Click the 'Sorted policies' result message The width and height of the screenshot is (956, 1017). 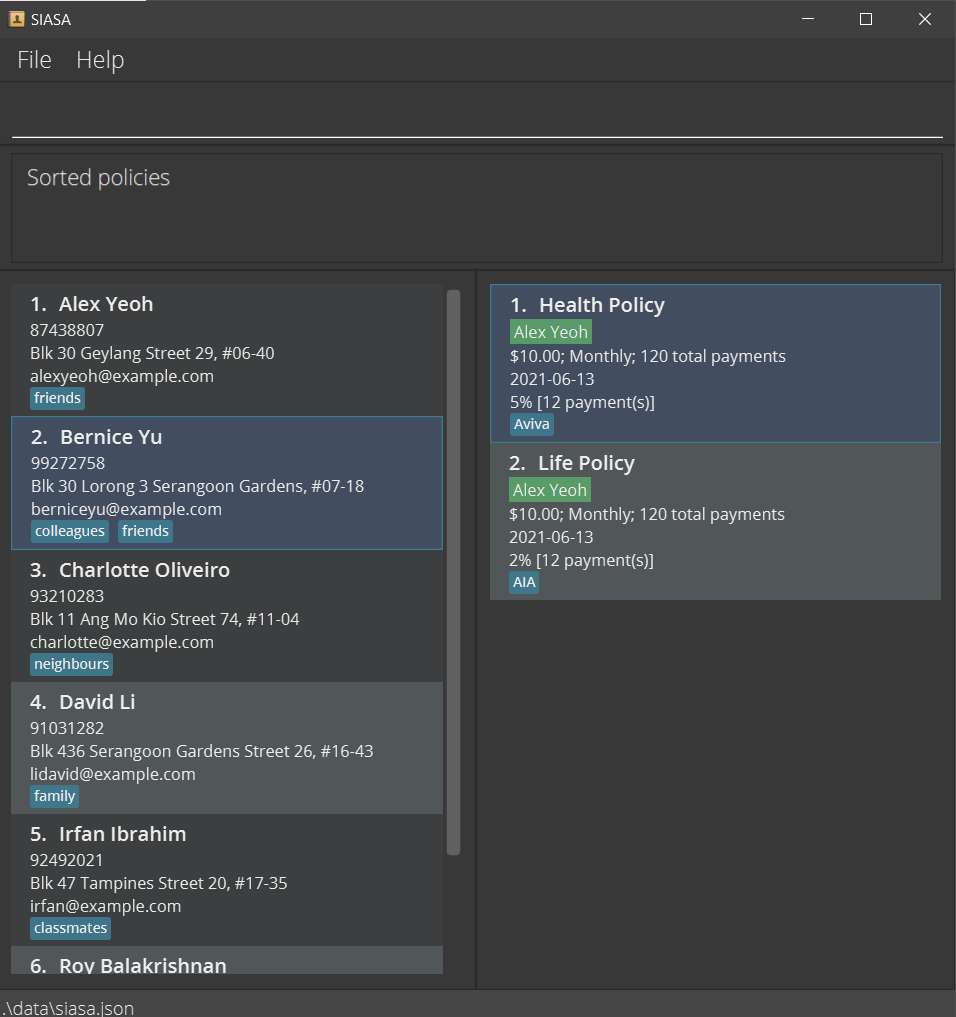pos(99,178)
